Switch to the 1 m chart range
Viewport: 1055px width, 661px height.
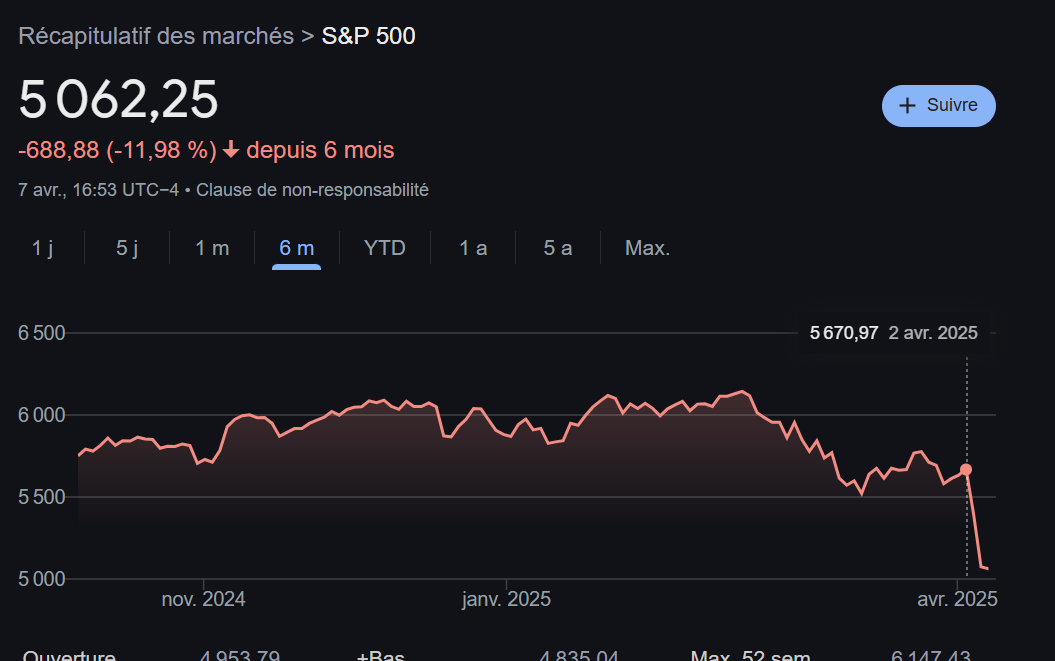(x=212, y=248)
